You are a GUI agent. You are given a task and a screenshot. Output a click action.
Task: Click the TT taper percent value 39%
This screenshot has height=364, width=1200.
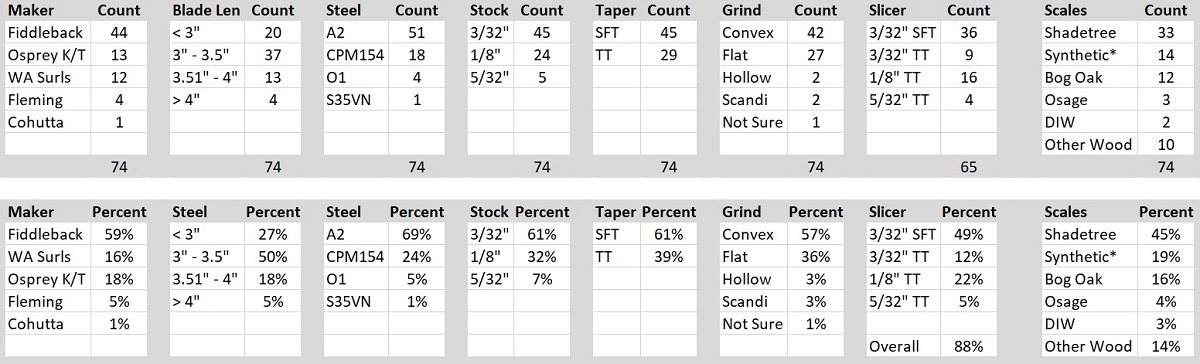click(x=671, y=257)
